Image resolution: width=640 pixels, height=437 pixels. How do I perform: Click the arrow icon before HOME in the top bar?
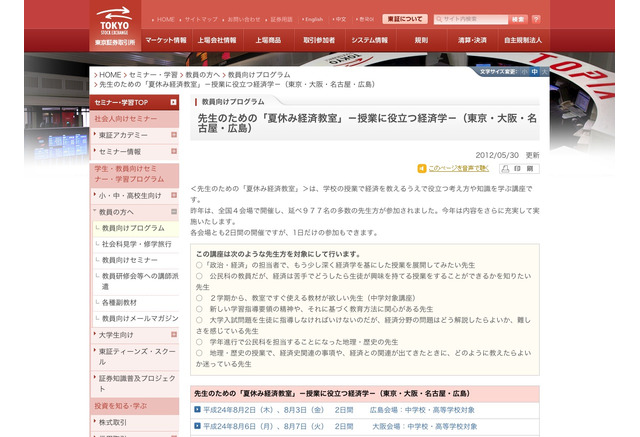[x=152, y=19]
